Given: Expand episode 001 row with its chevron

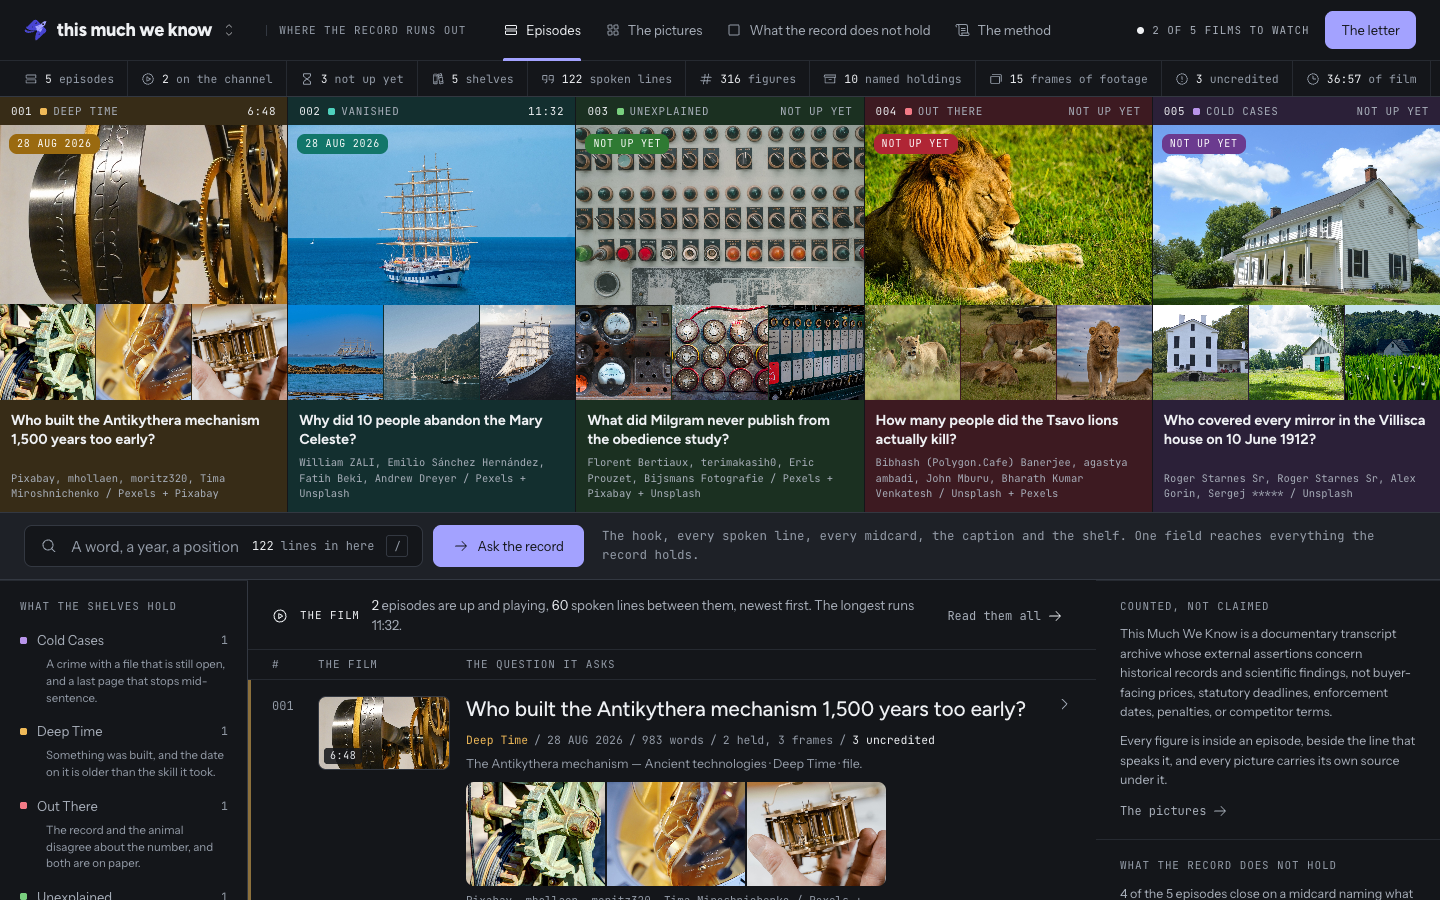Looking at the screenshot, I should click(1064, 705).
